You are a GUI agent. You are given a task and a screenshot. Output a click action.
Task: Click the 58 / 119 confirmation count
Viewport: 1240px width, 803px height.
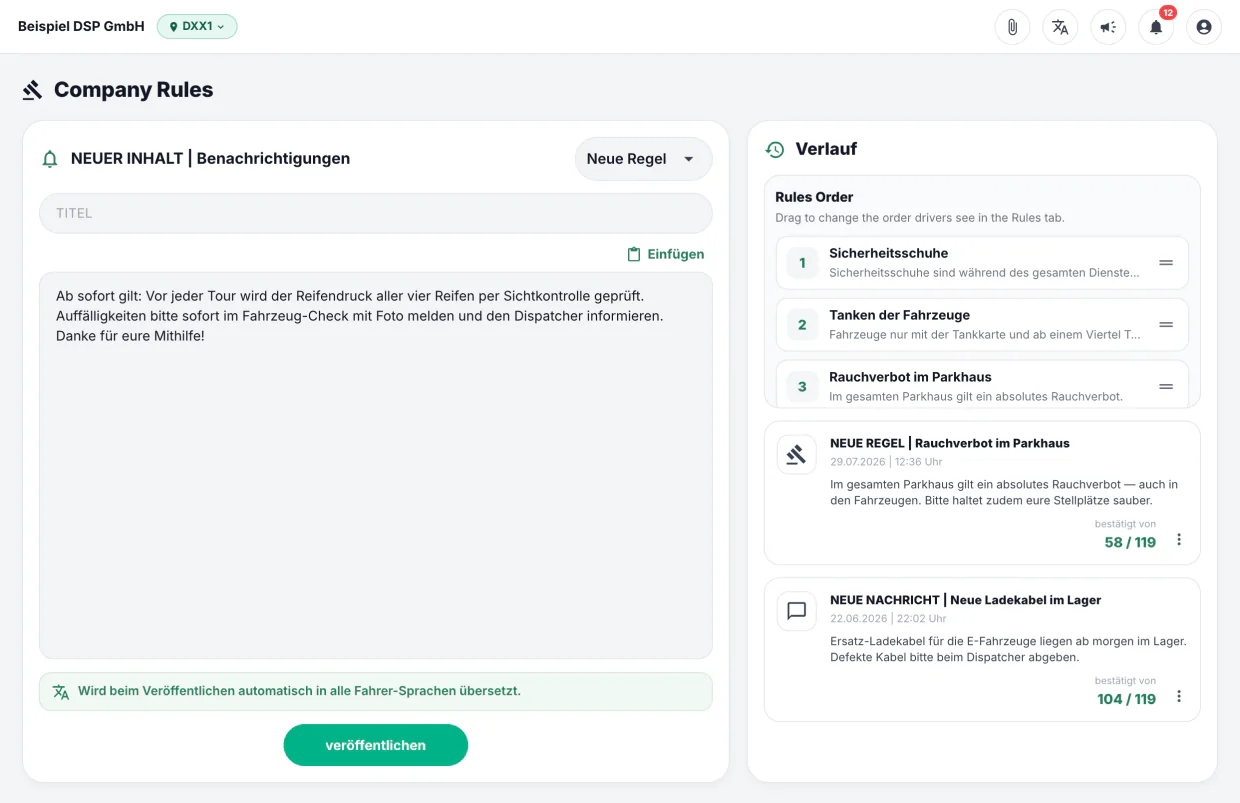[x=1130, y=542]
